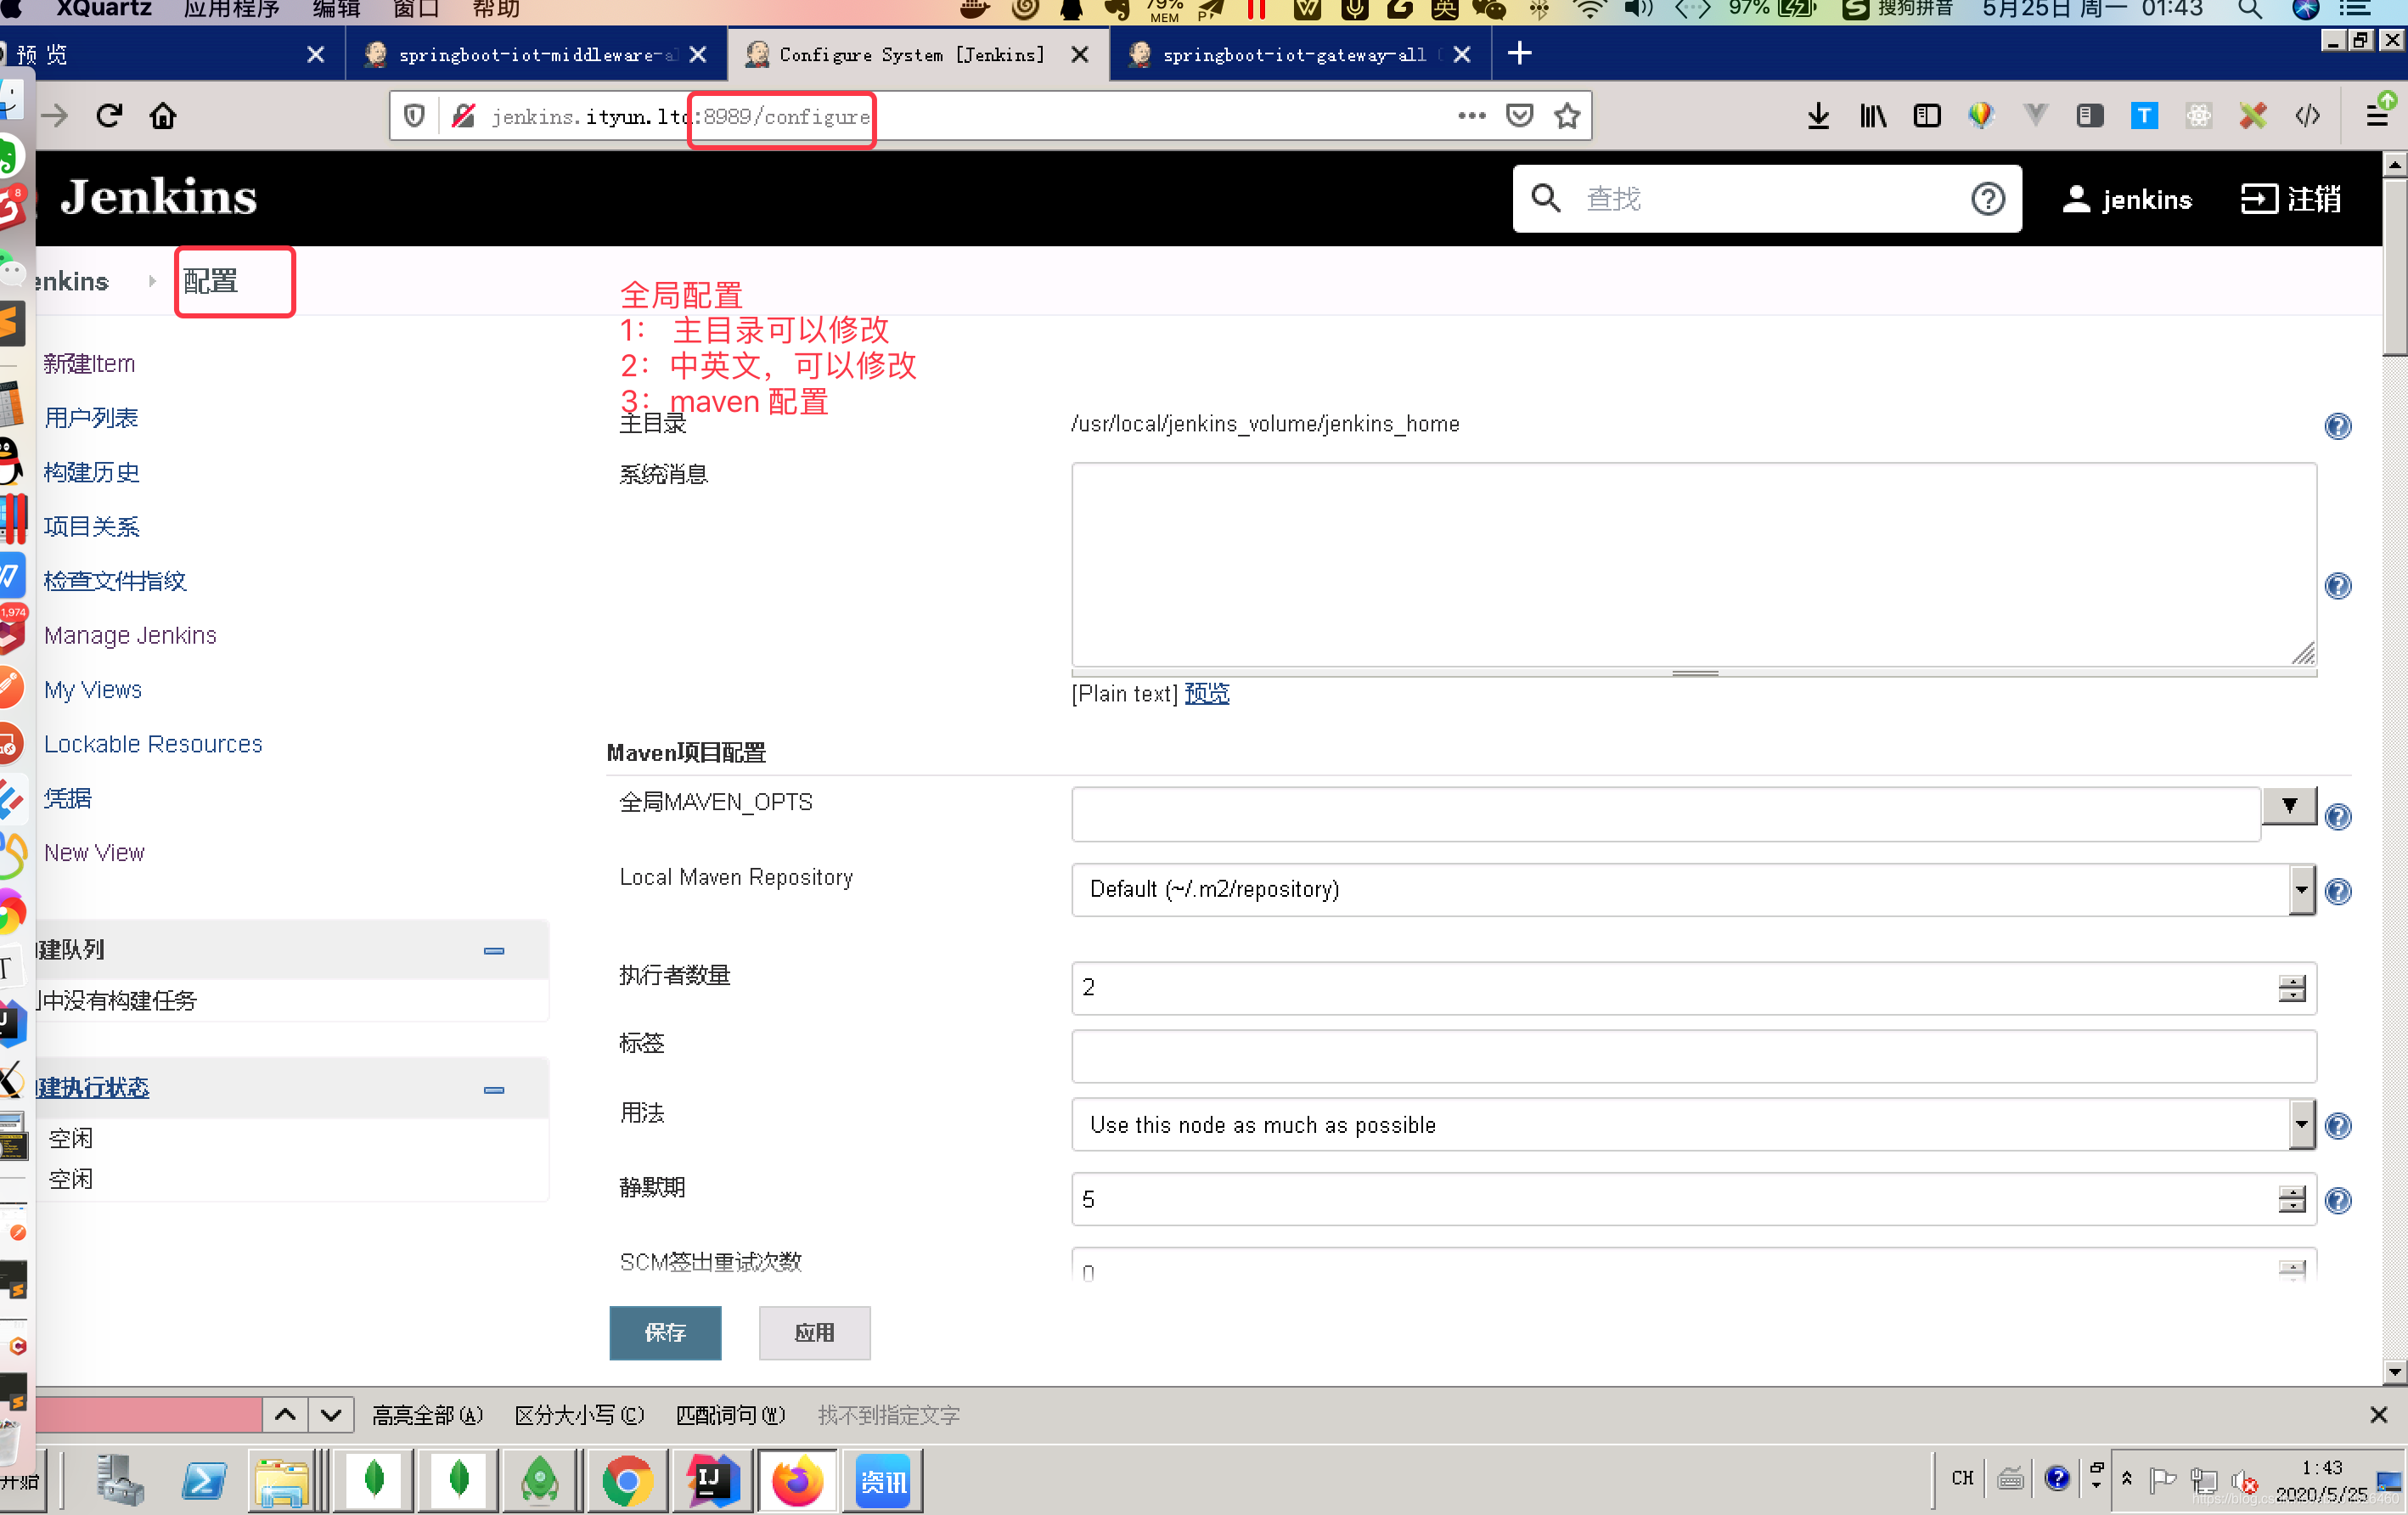Select the Configure System [Jenkins] tab
This screenshot has width=2408, height=1515.
coord(918,54)
